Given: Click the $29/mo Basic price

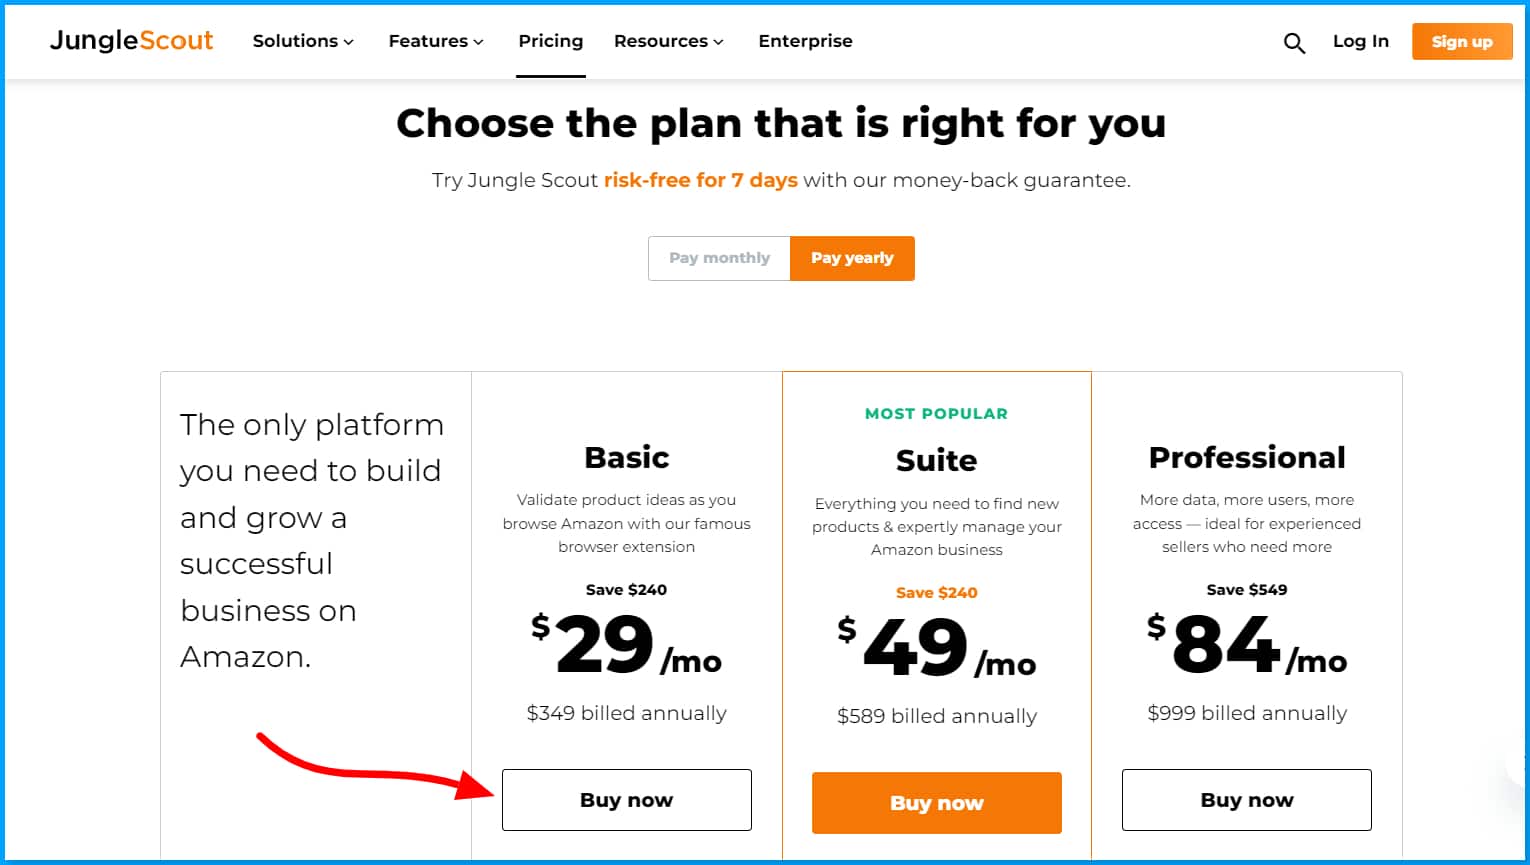Looking at the screenshot, I should [x=626, y=645].
